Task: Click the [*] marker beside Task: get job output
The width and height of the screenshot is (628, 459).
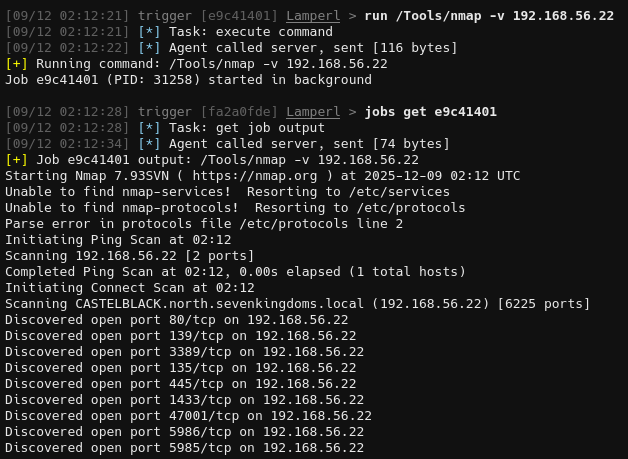Action: tap(148, 128)
